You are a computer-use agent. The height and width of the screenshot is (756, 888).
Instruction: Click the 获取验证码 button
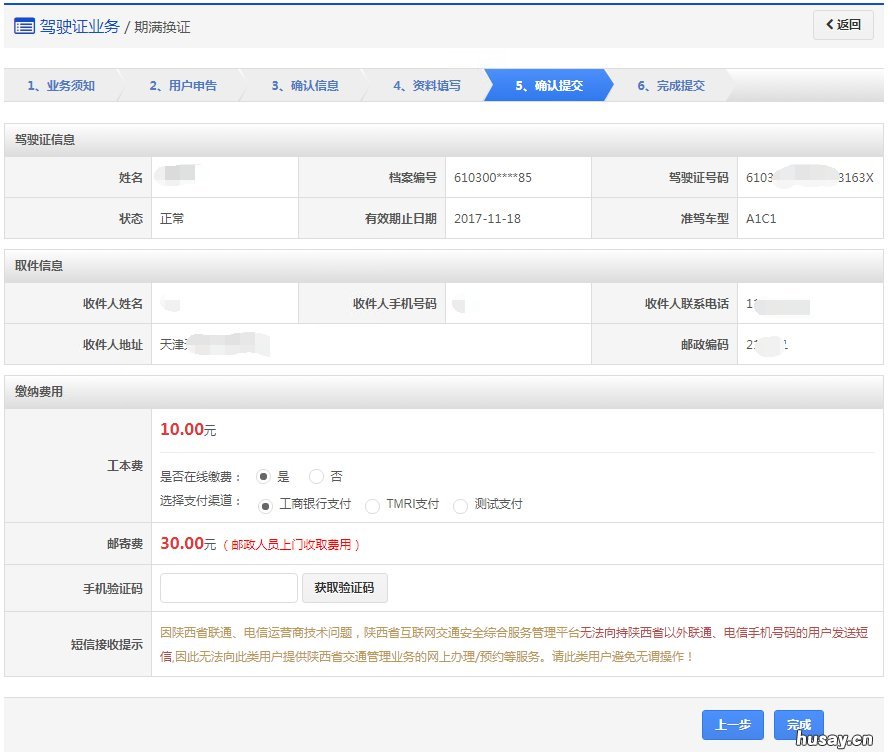pyautogui.click(x=345, y=588)
